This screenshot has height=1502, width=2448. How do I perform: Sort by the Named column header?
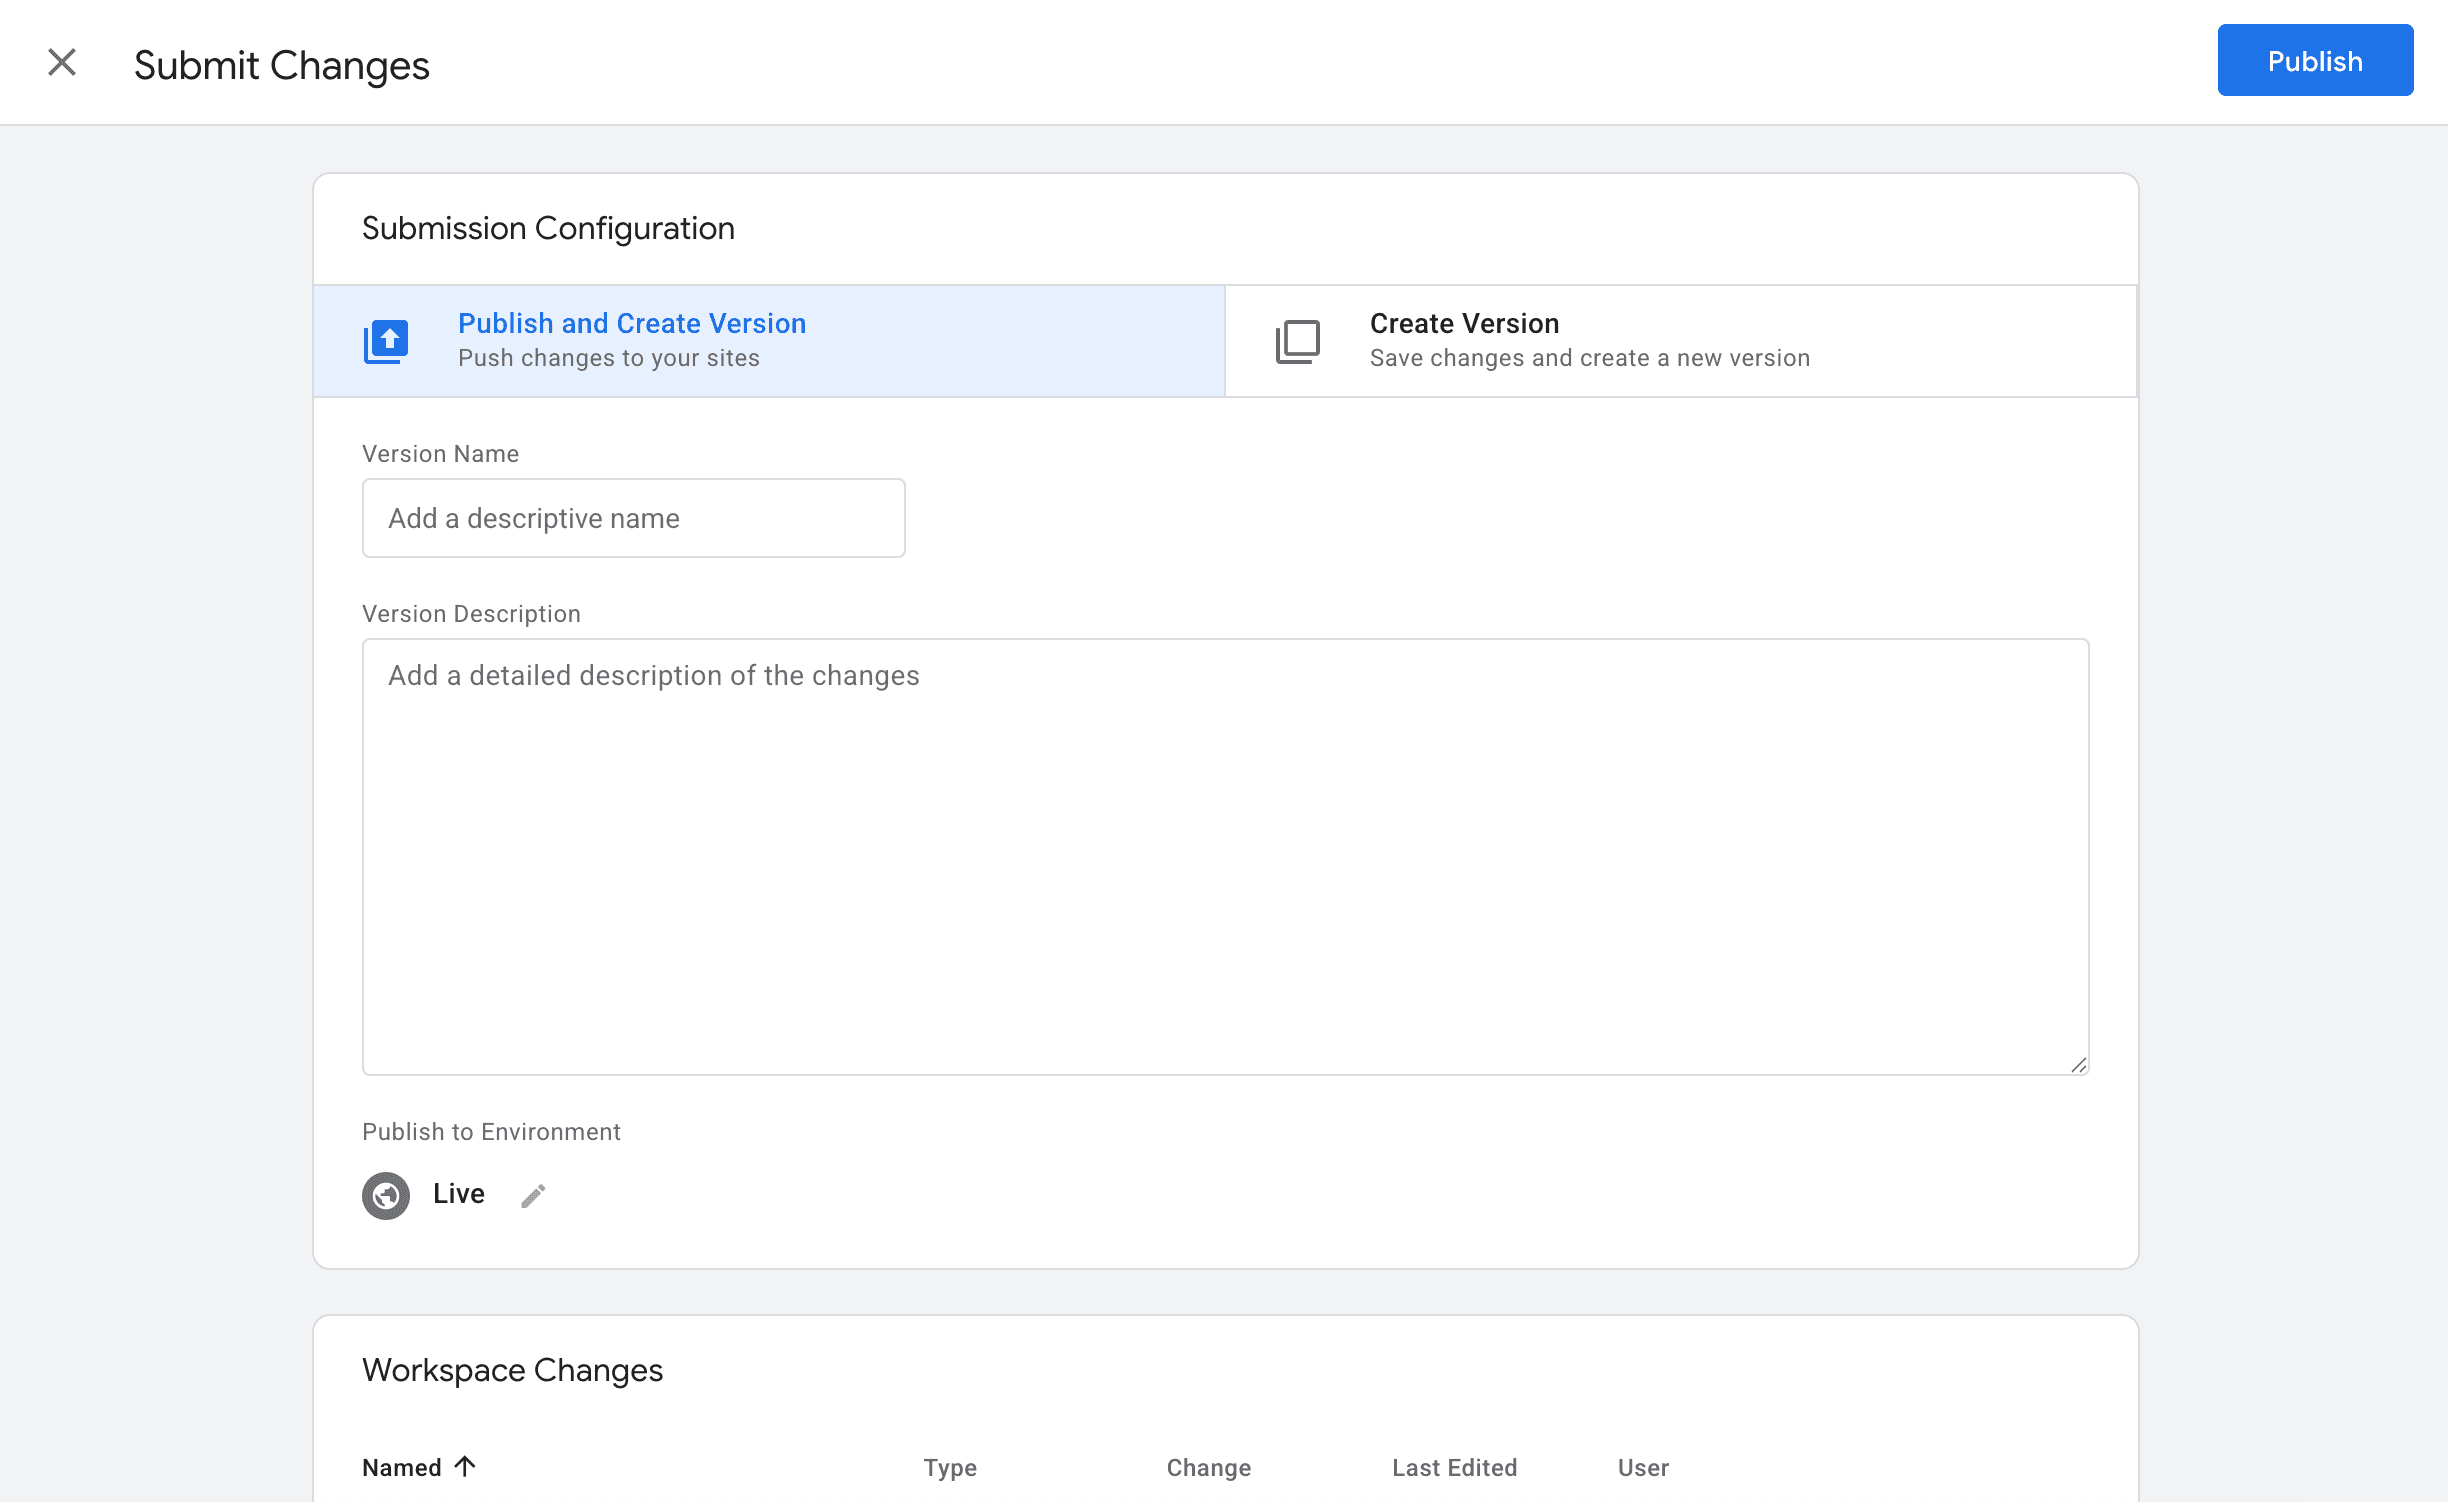pyautogui.click(x=401, y=1467)
